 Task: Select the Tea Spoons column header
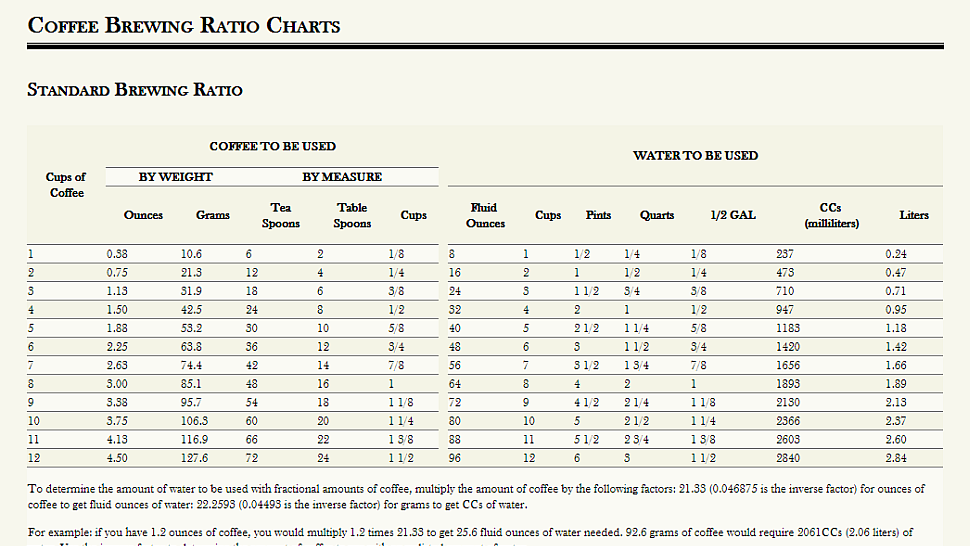click(x=280, y=215)
